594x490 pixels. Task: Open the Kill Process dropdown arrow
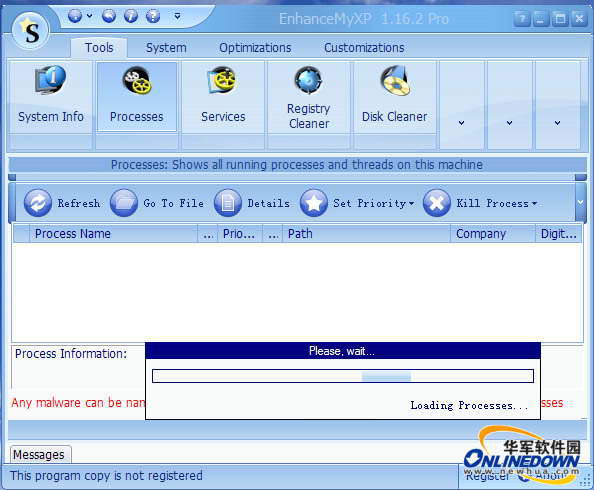[534, 204]
